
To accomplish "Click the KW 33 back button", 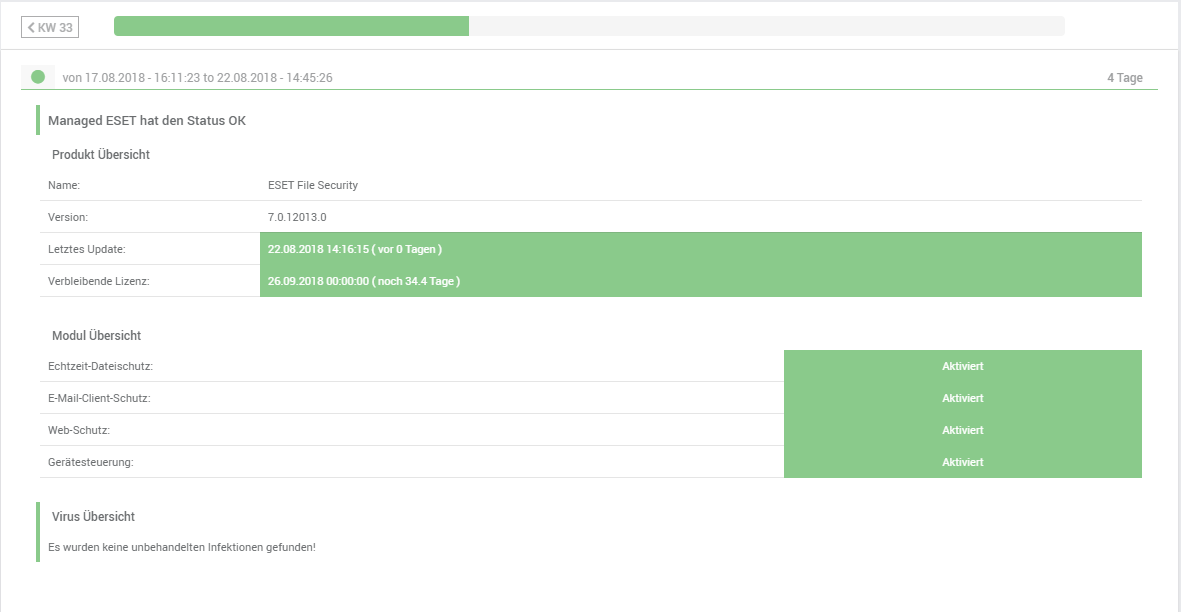I will point(50,27).
